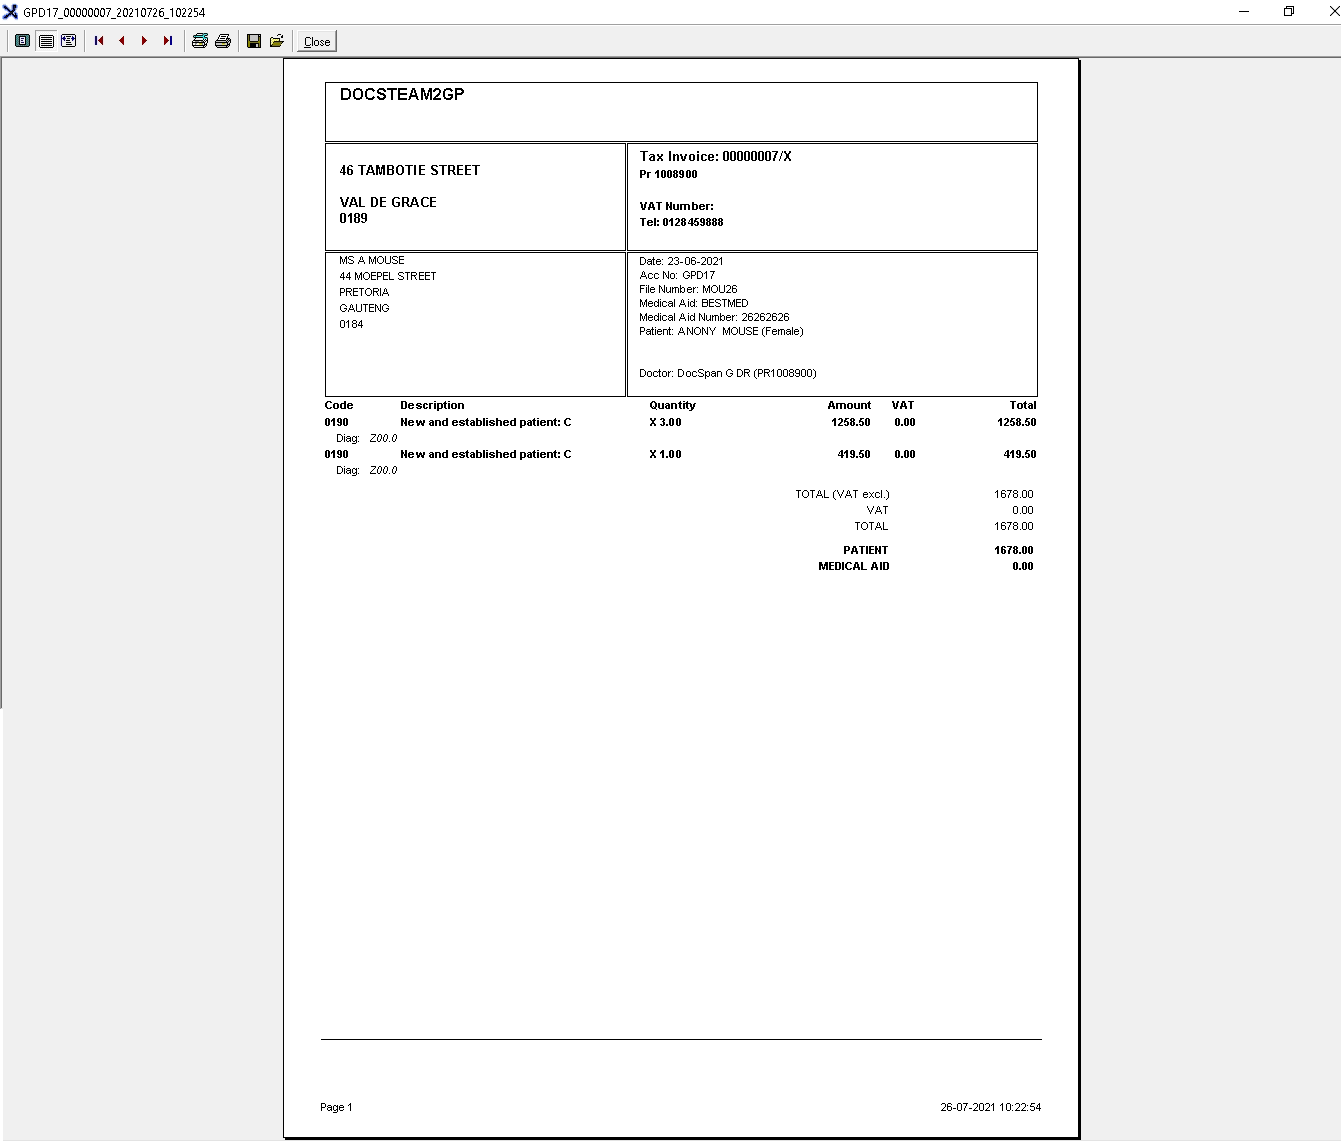Minimize the report preview window
The height and width of the screenshot is (1141, 1341).
point(1245,12)
